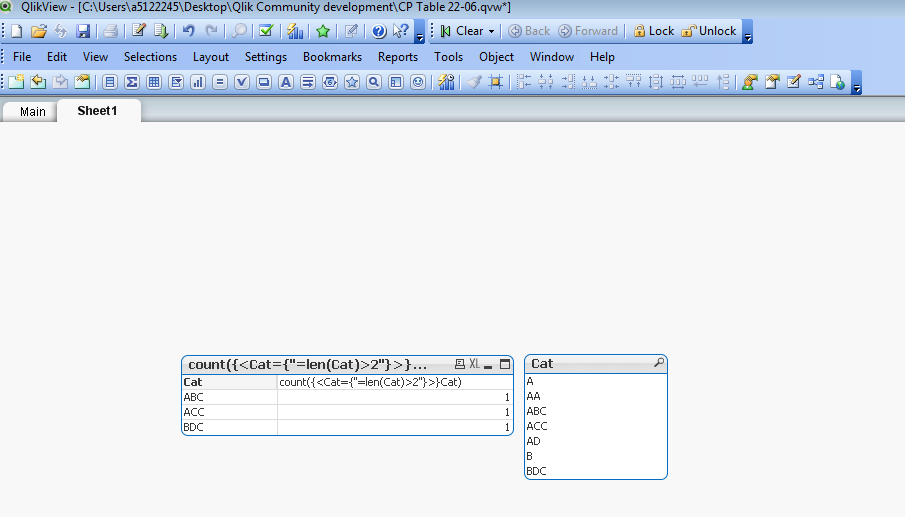Open User Preferences icon on design toolbar
Screen dimensions: 905x517
point(750,82)
